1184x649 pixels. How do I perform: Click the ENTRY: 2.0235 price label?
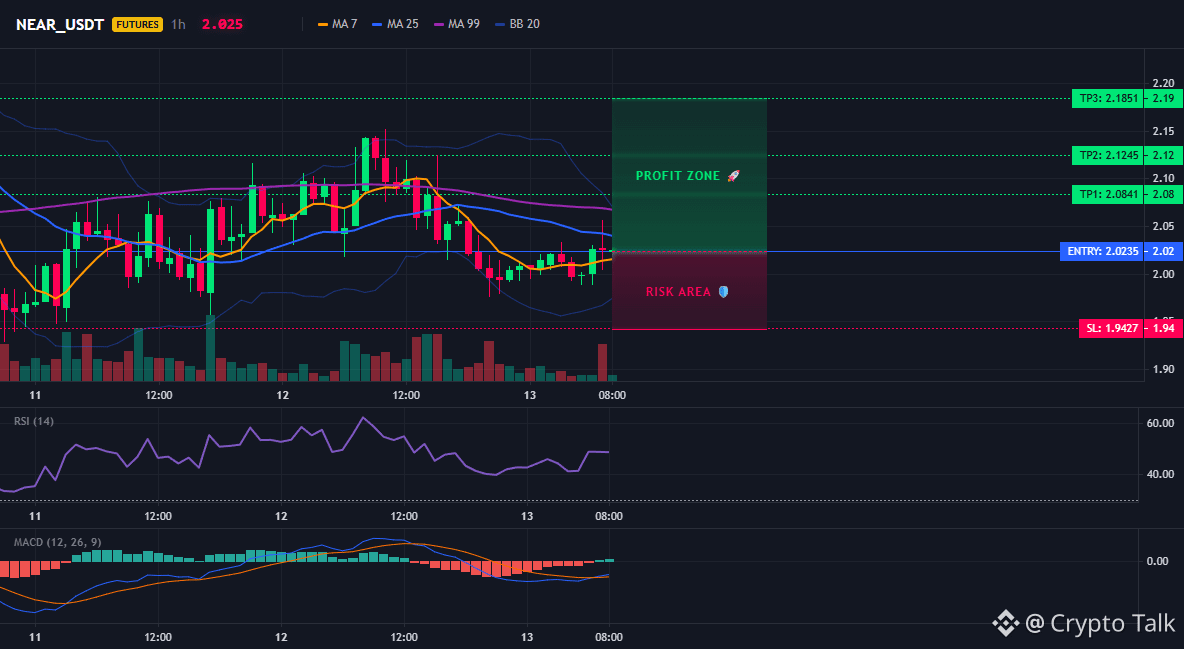tap(1102, 252)
